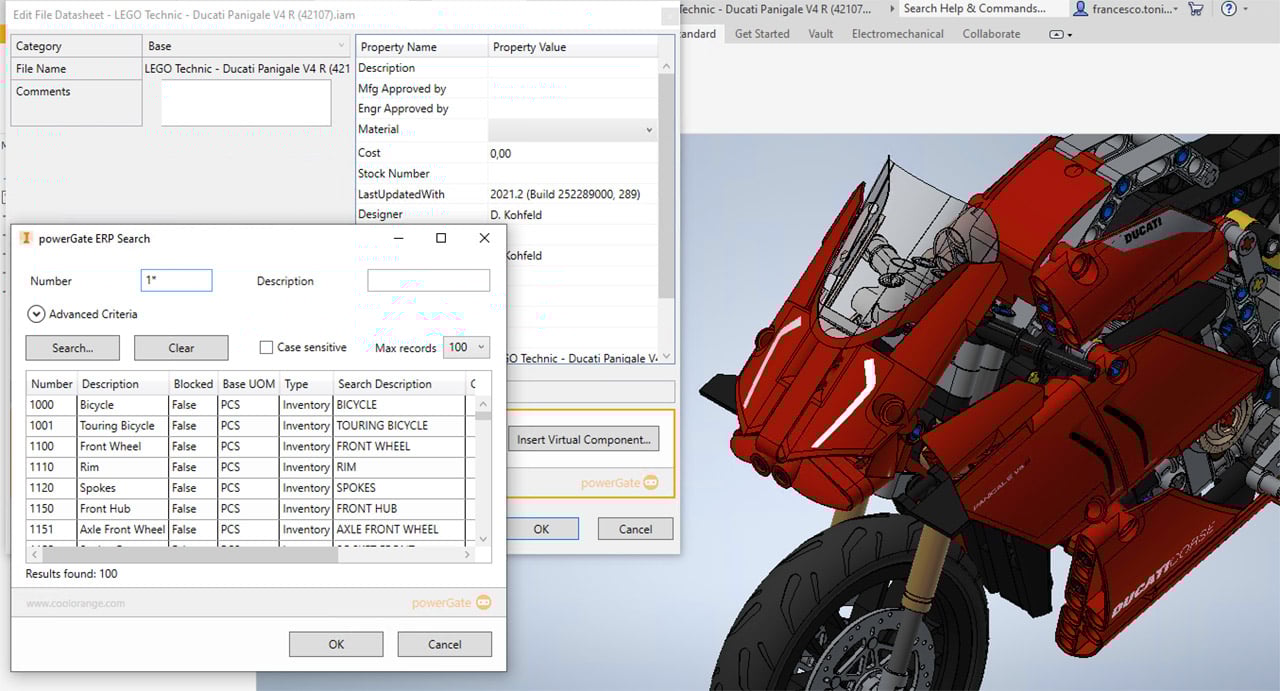
Task: Click the Description search input field
Action: (428, 281)
